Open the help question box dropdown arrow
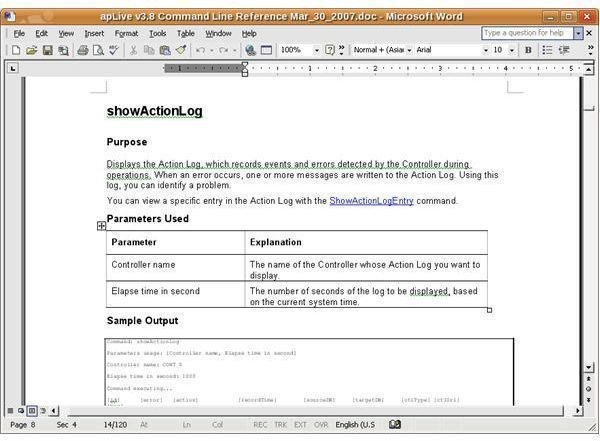The image size is (600, 441). point(578,33)
